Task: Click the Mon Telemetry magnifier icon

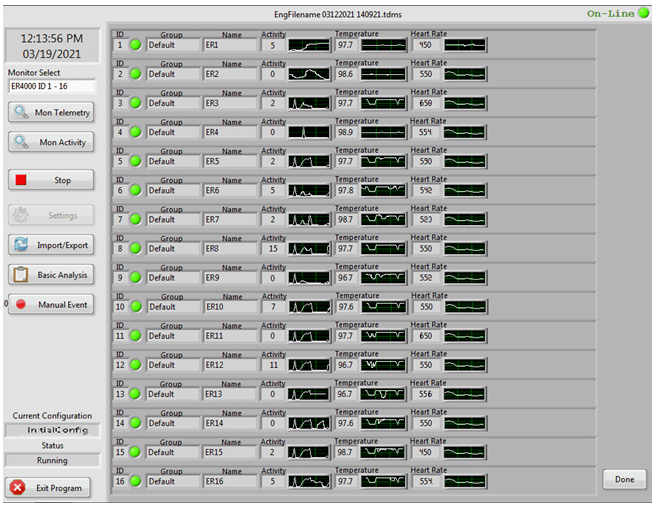Action: coord(21,113)
